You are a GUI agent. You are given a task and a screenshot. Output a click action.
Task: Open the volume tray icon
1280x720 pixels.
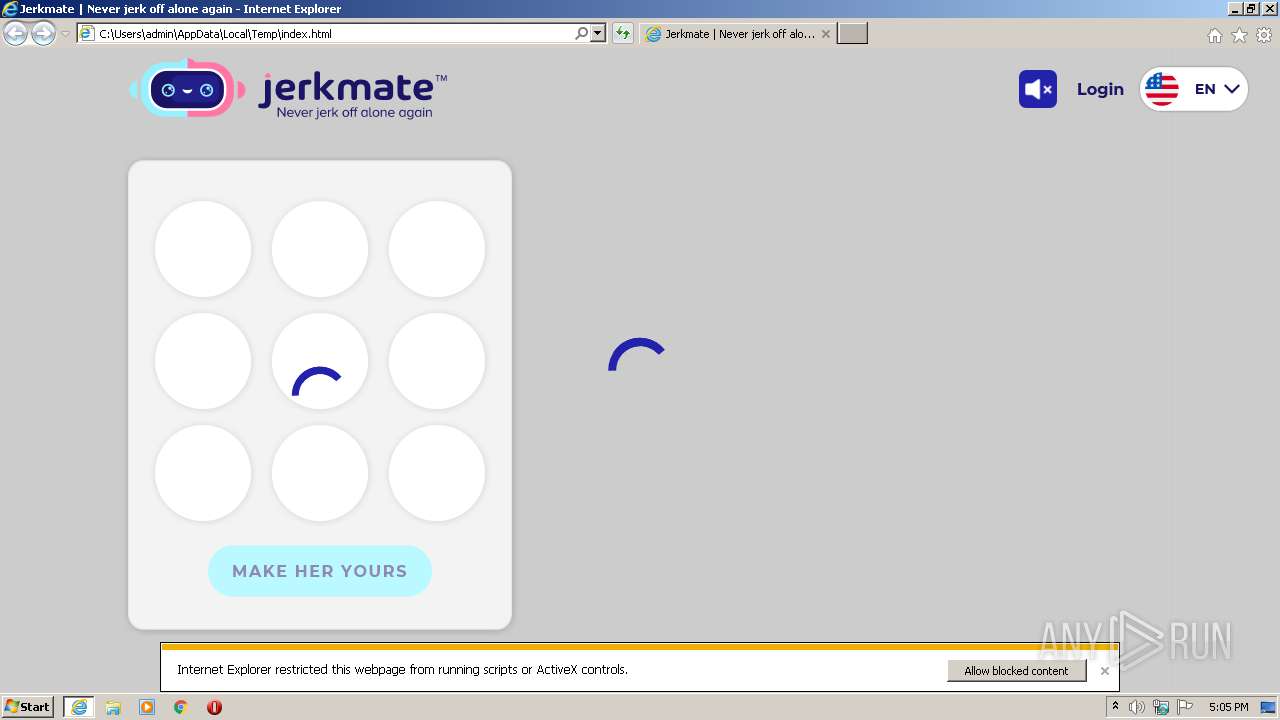1137,707
